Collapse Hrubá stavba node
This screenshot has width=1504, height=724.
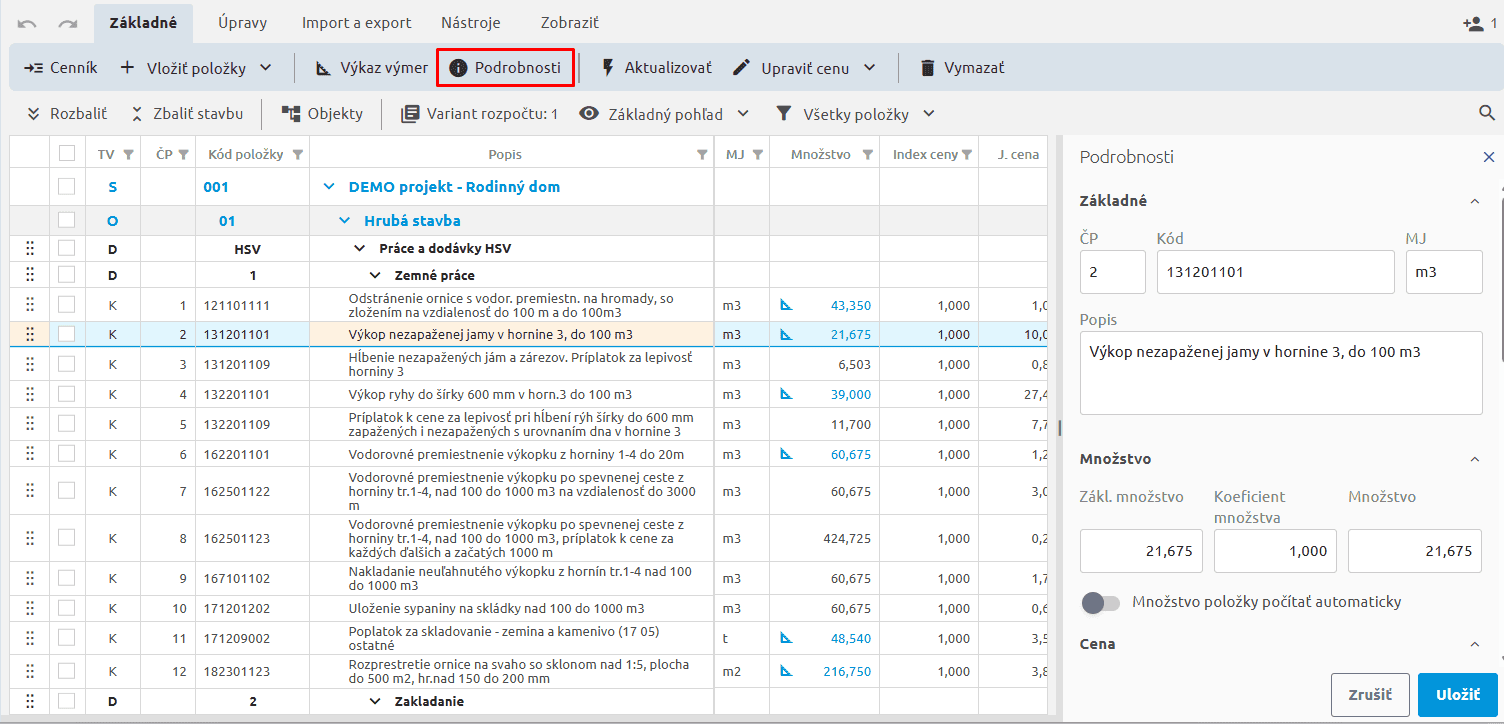(345, 220)
